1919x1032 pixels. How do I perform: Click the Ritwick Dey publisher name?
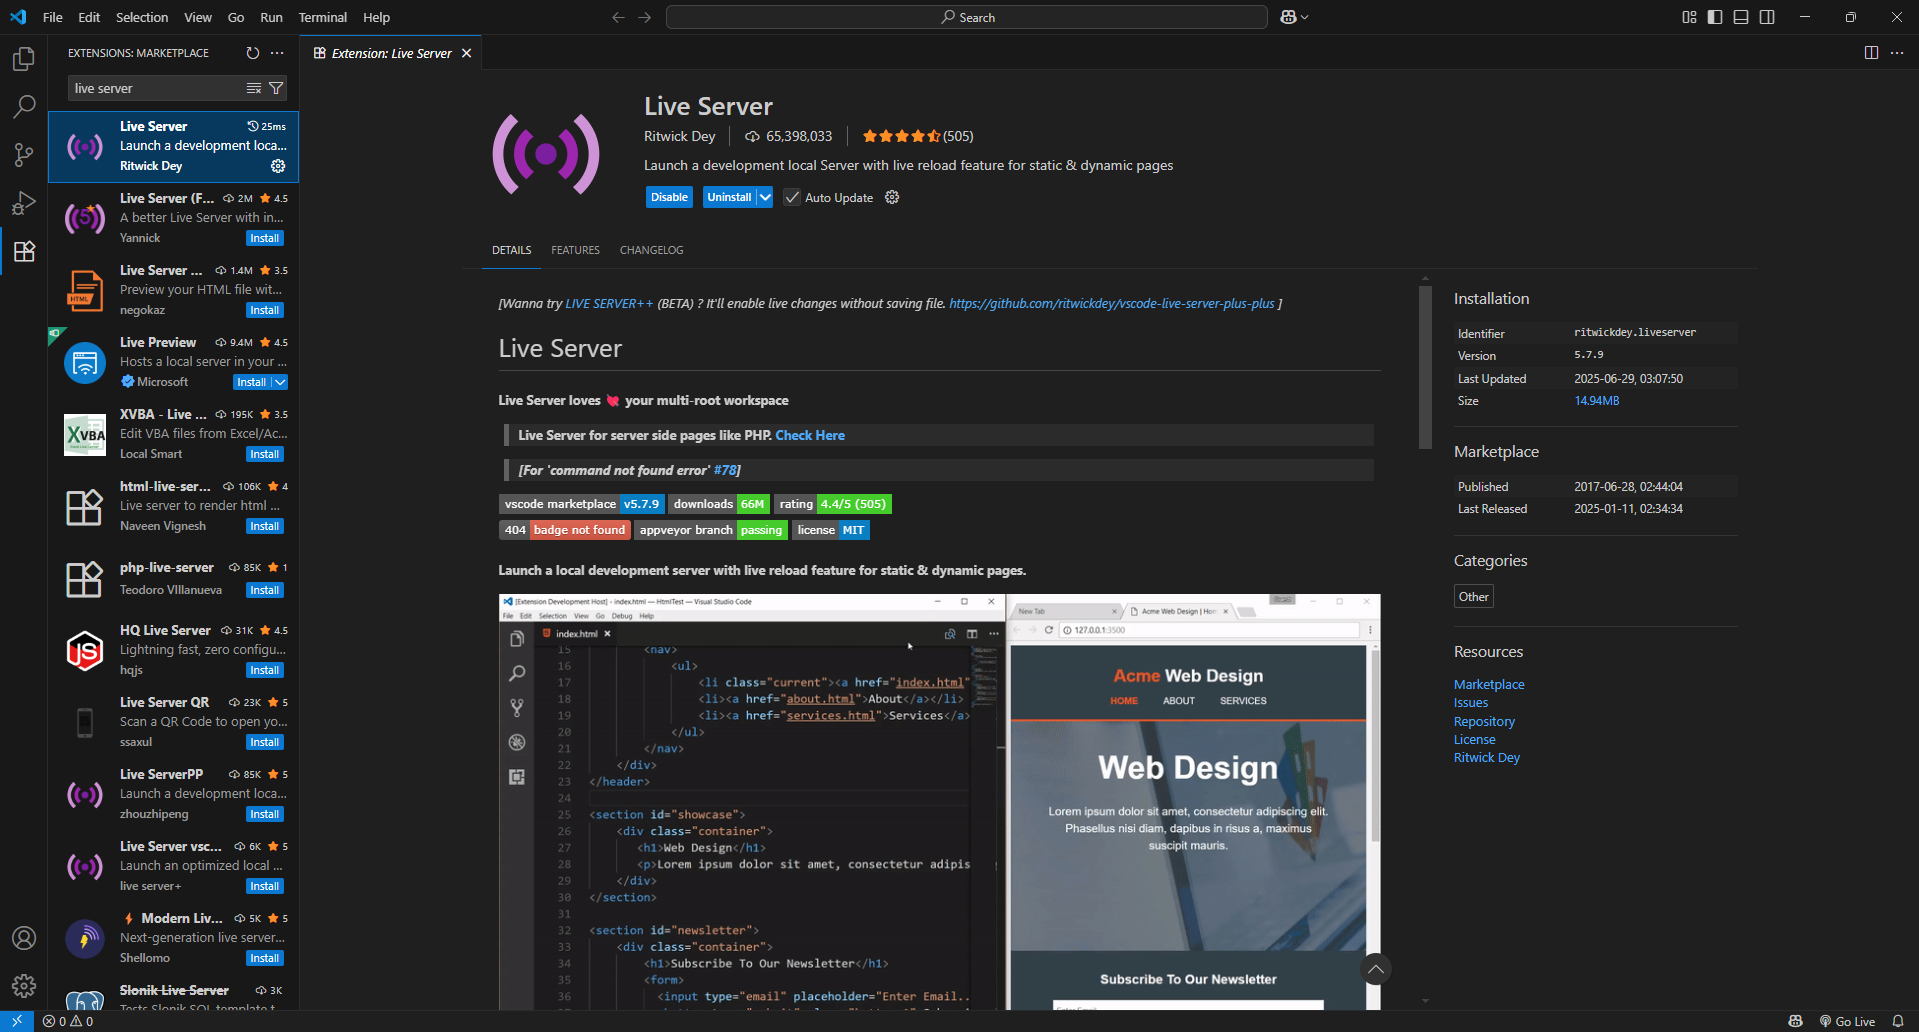click(679, 136)
